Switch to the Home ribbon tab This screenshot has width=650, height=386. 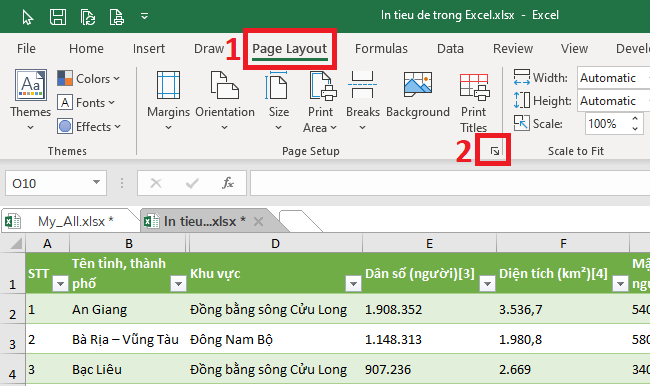coord(86,49)
